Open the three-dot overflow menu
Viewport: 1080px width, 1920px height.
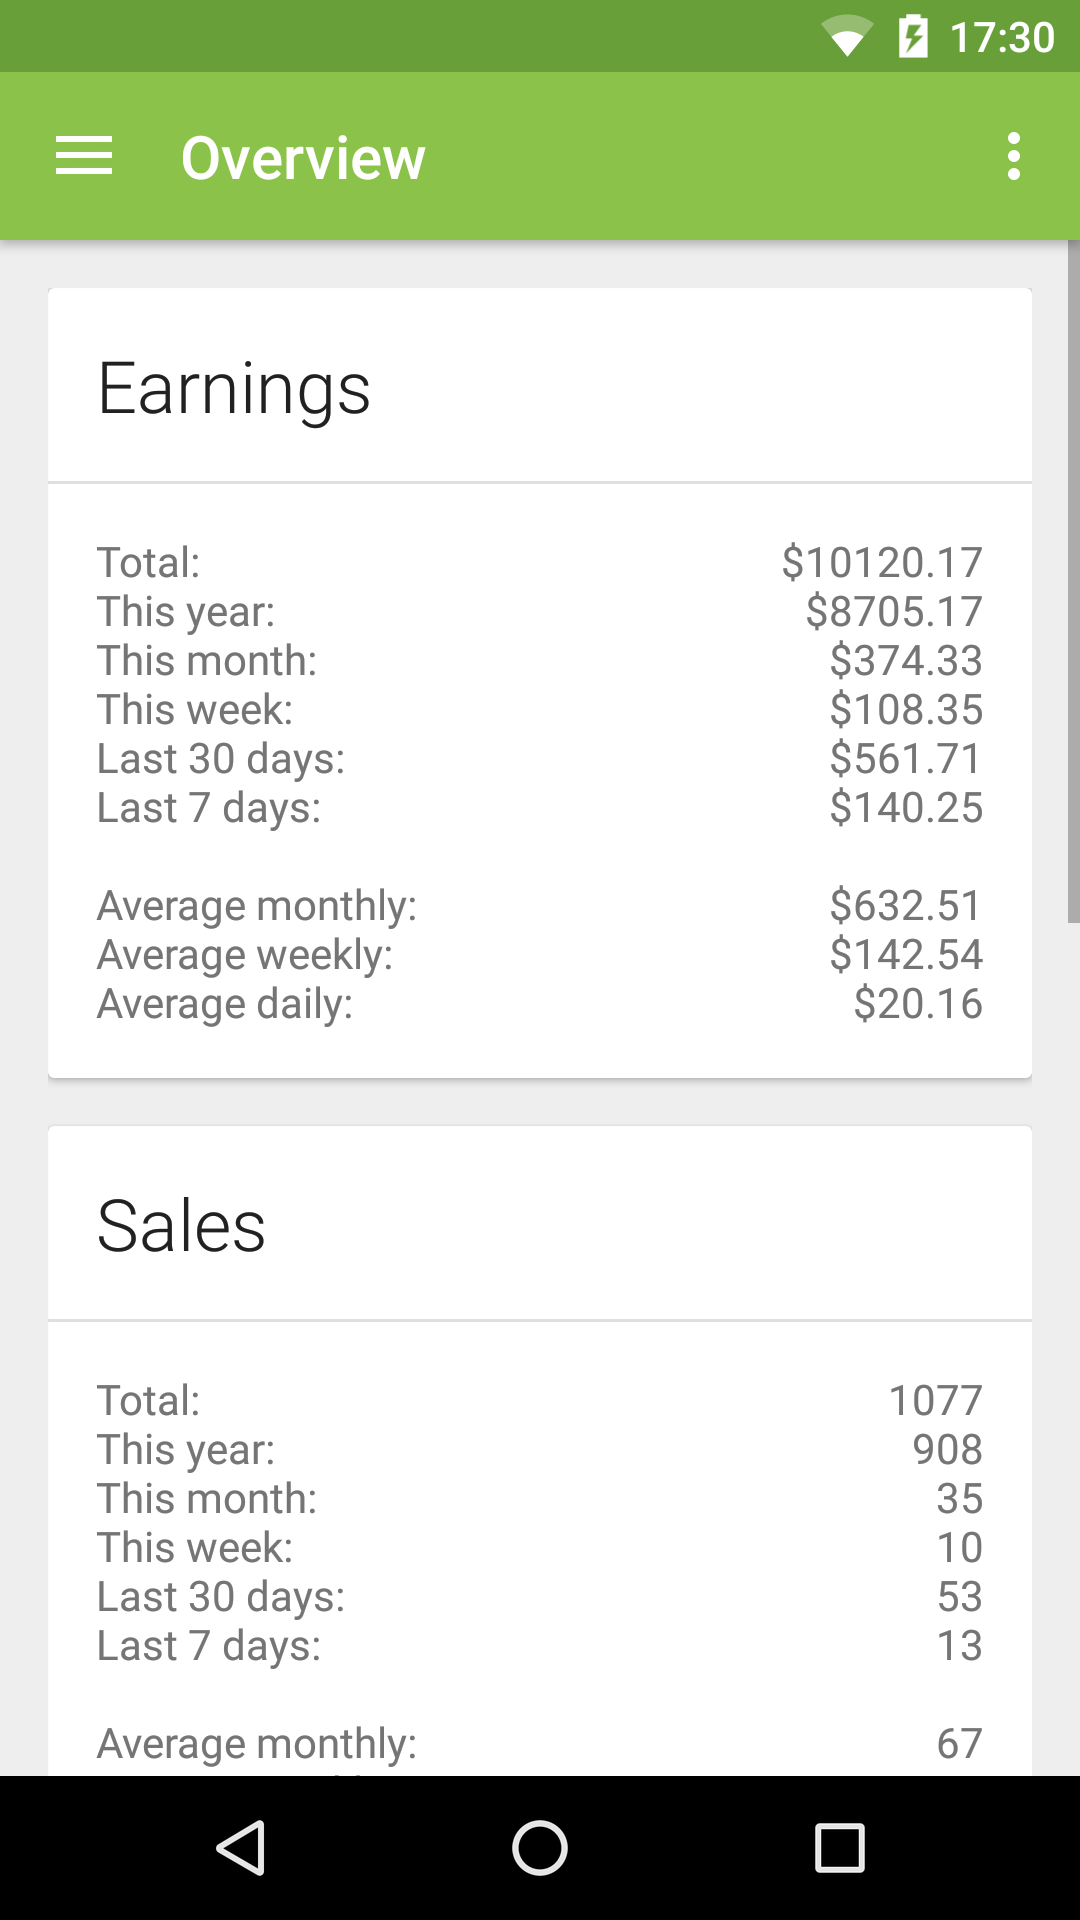[1014, 156]
